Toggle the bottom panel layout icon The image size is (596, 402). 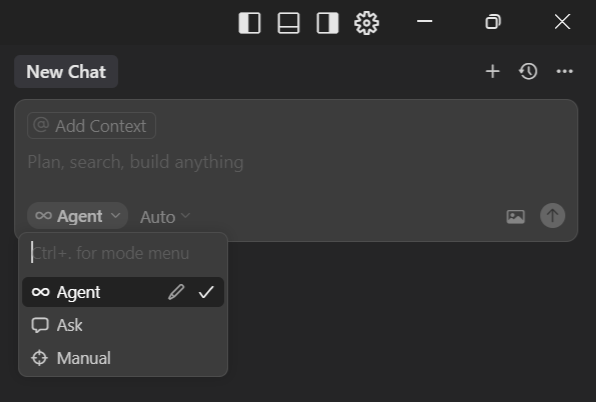288,23
